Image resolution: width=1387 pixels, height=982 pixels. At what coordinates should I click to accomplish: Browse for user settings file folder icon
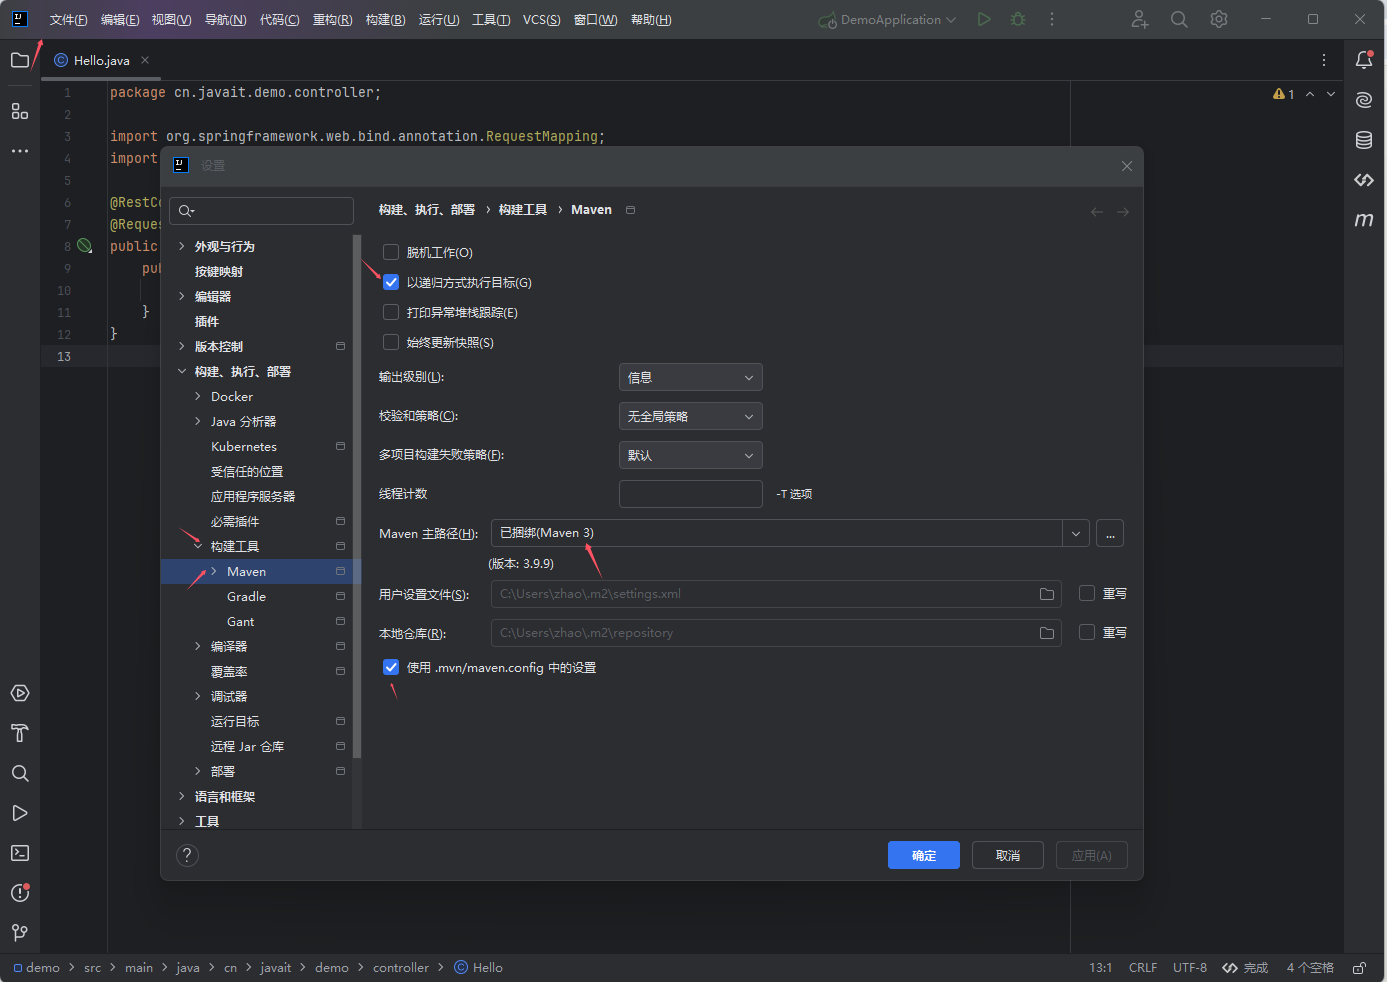pyautogui.click(x=1047, y=594)
